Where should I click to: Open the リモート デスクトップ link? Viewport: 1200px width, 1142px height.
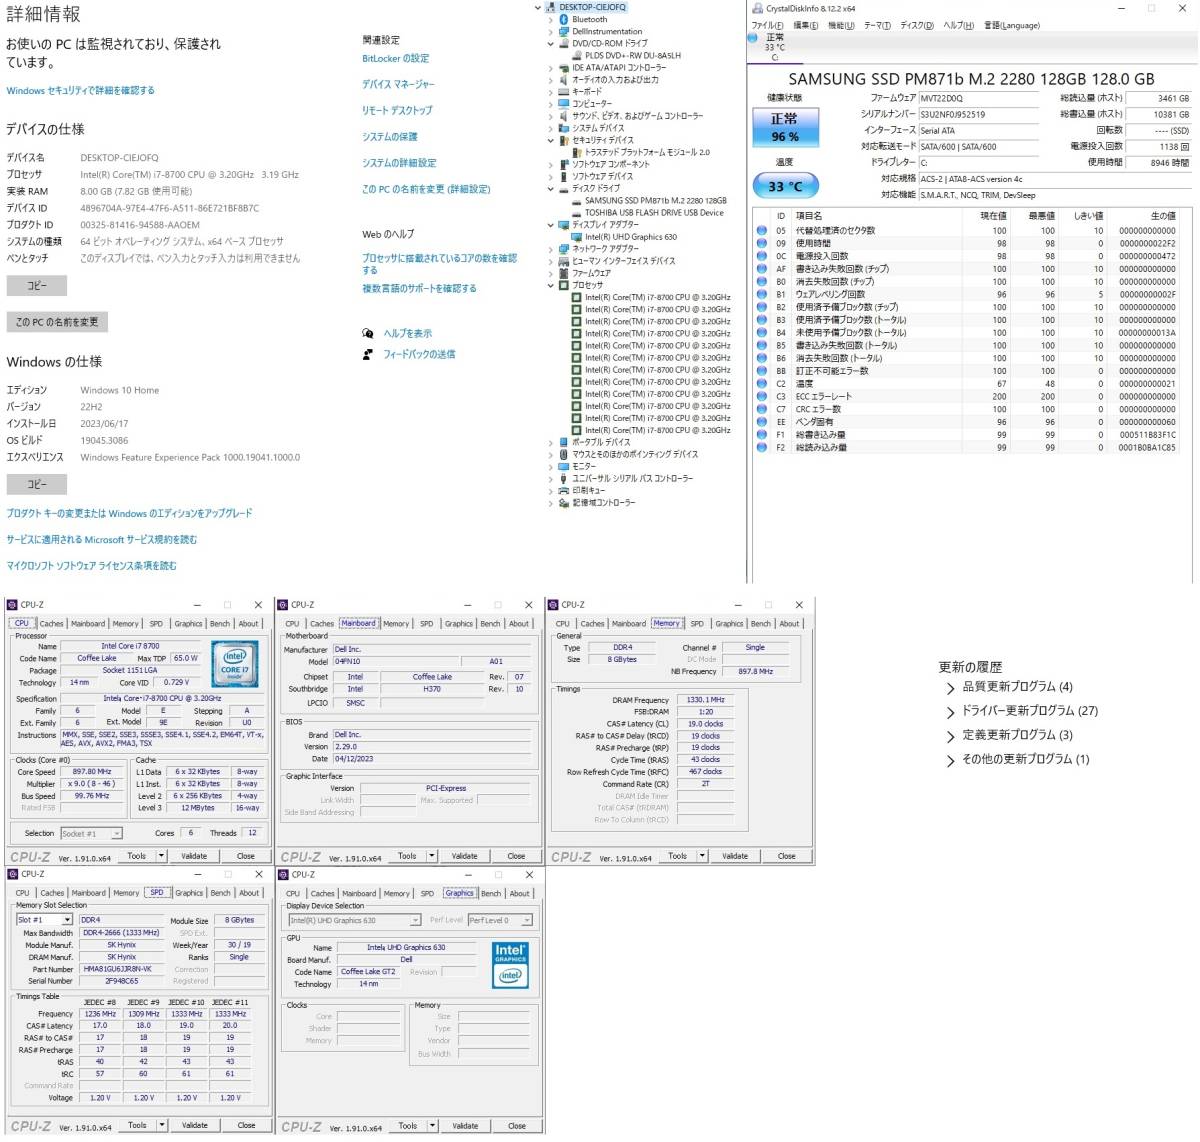point(397,110)
